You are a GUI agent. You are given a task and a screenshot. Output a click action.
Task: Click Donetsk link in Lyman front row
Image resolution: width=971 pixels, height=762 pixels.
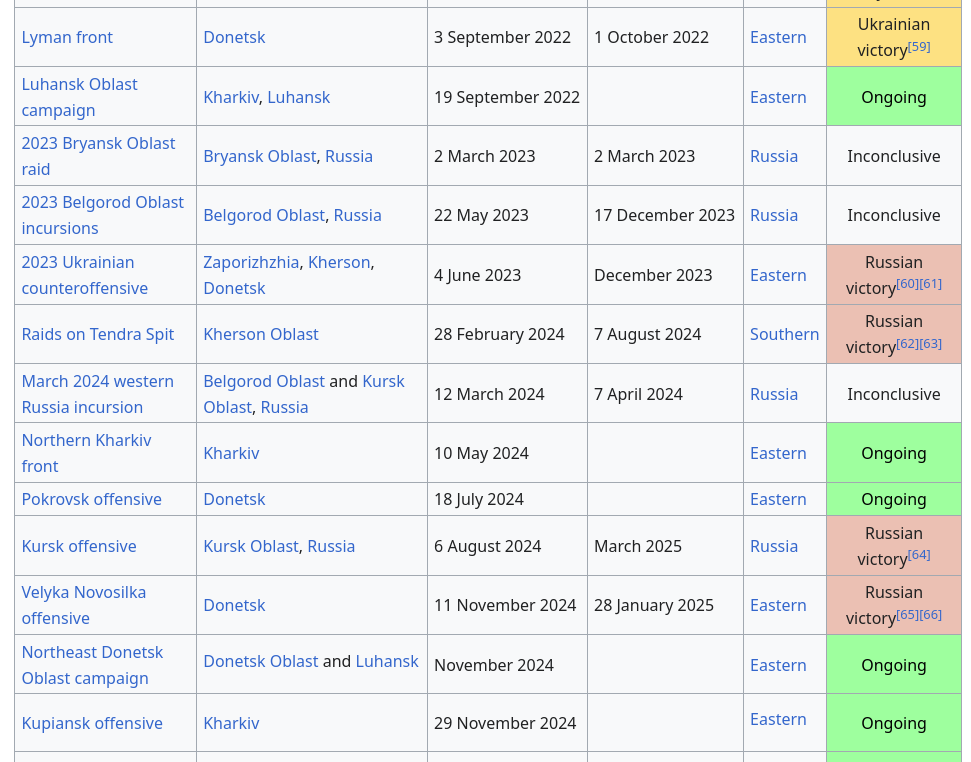point(234,37)
